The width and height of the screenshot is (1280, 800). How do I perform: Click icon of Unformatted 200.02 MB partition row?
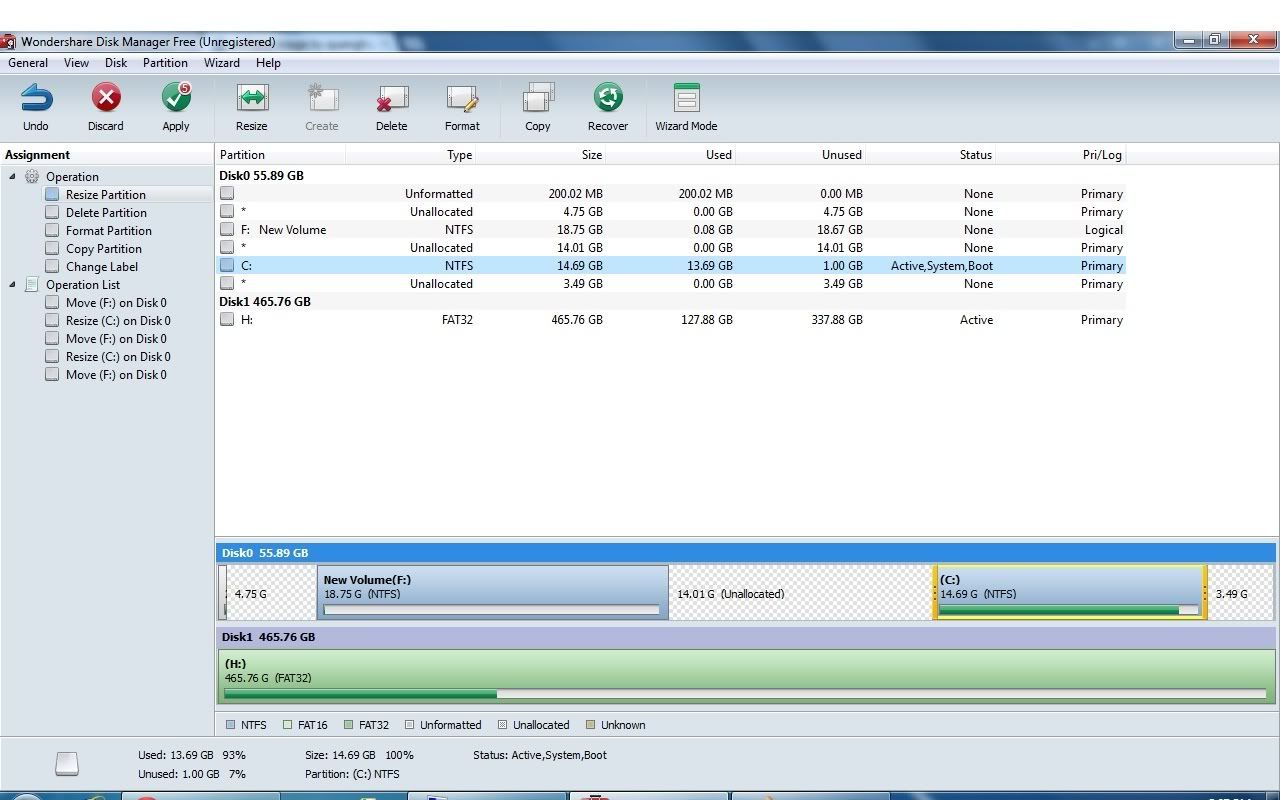tap(227, 193)
